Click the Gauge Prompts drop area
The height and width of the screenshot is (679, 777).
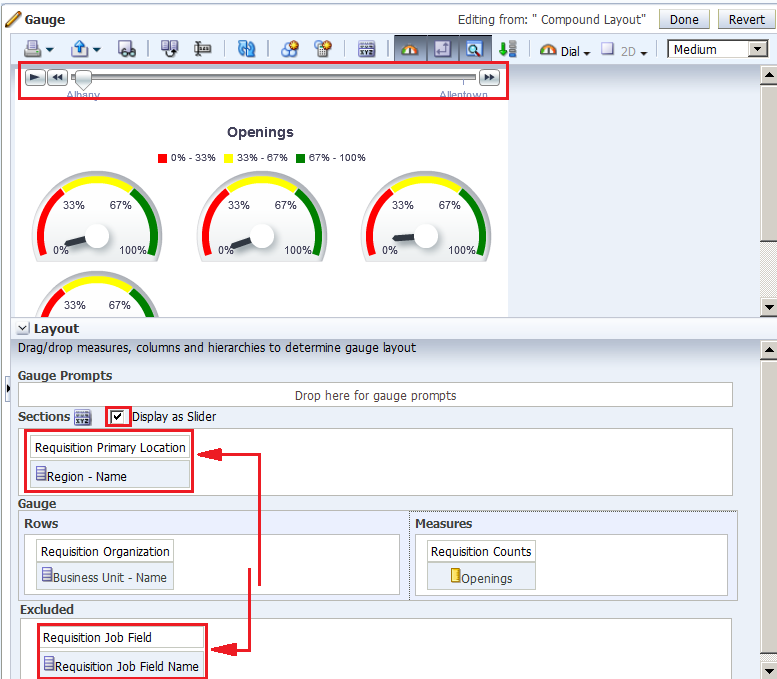click(x=375, y=395)
